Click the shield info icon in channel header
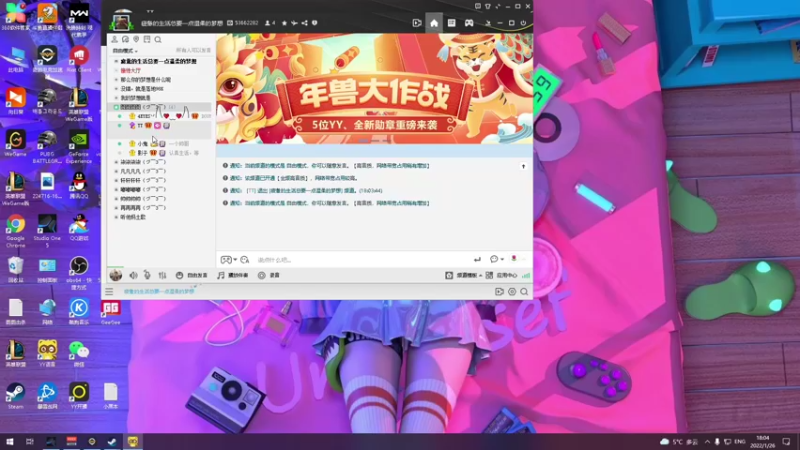 pos(314,23)
